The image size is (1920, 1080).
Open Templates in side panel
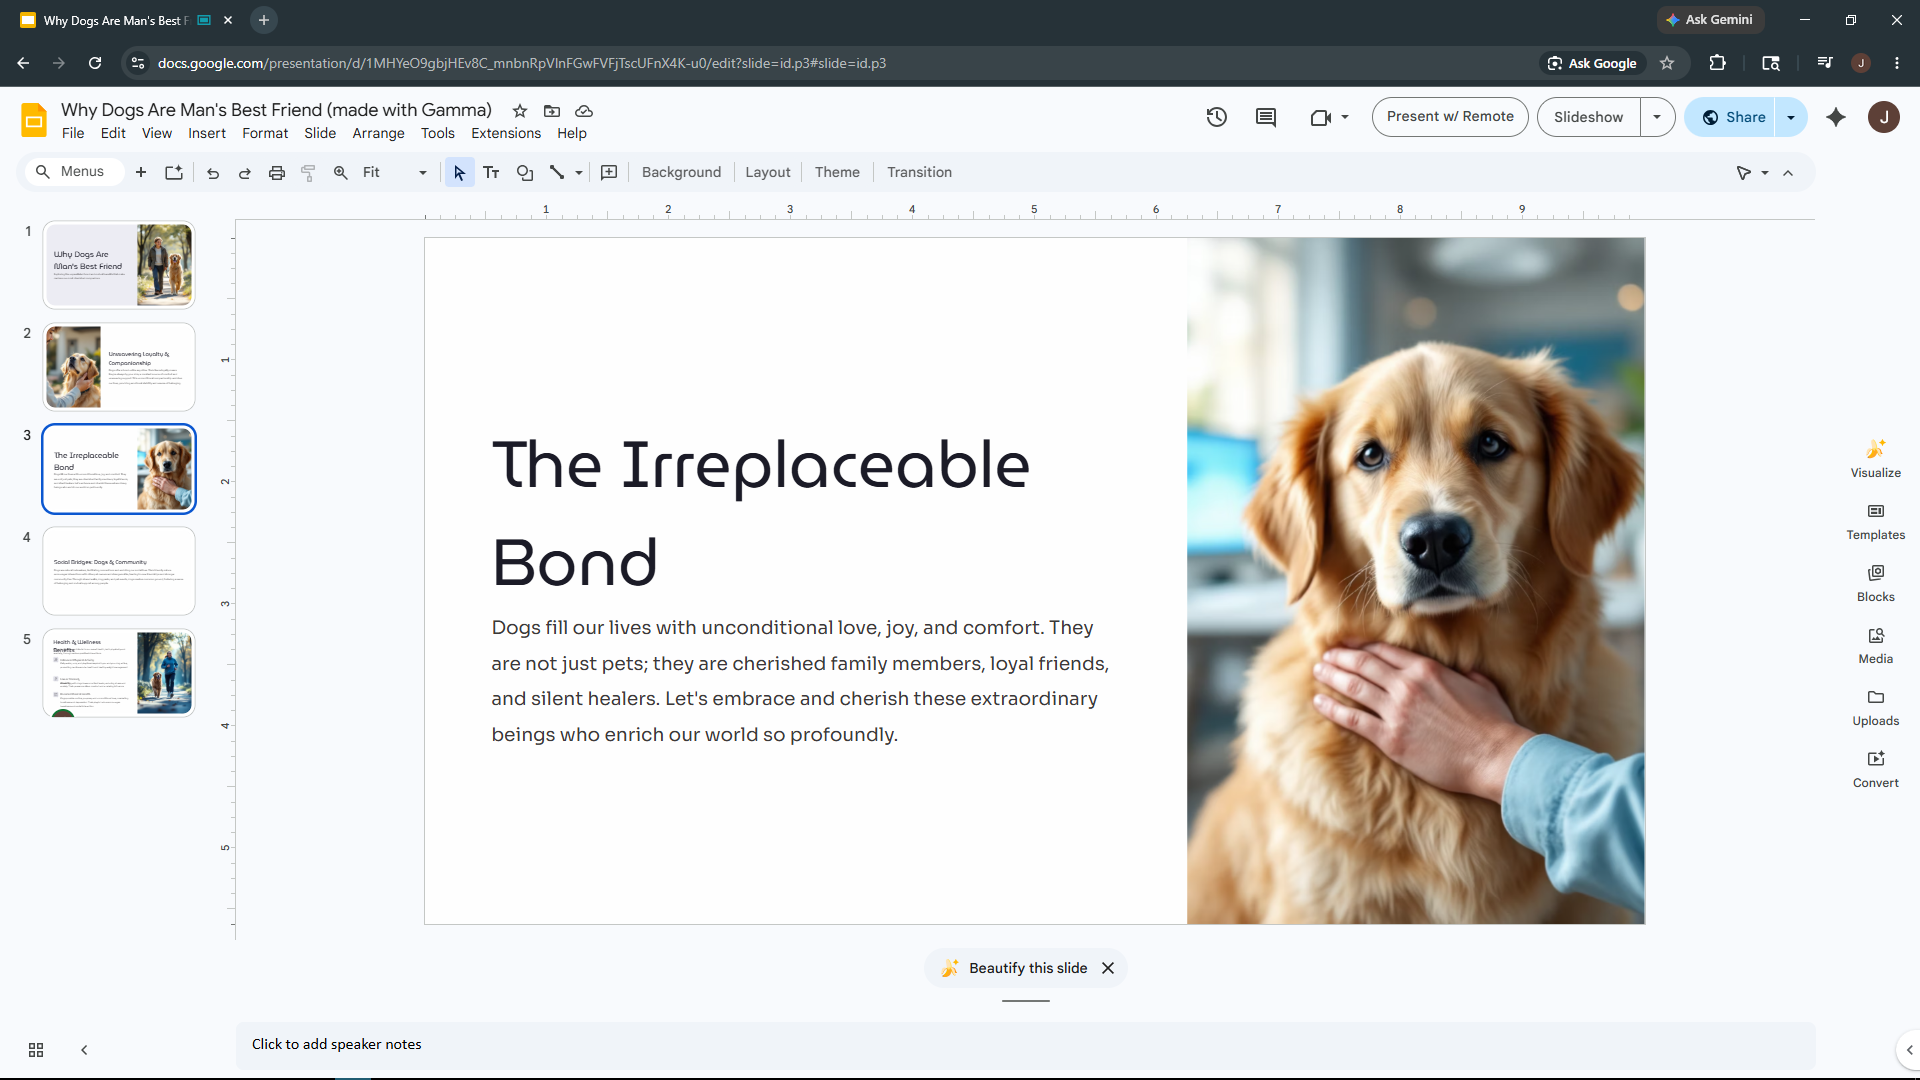[1876, 522]
